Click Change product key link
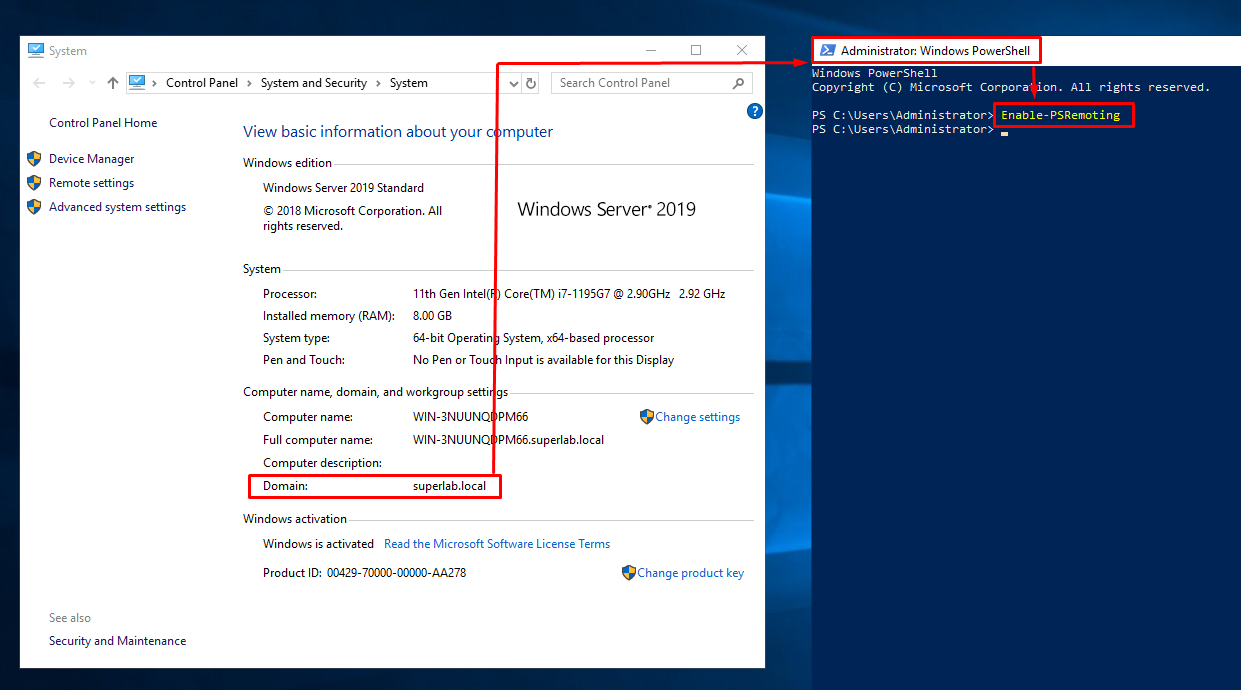The image size is (1241, 690). (690, 573)
